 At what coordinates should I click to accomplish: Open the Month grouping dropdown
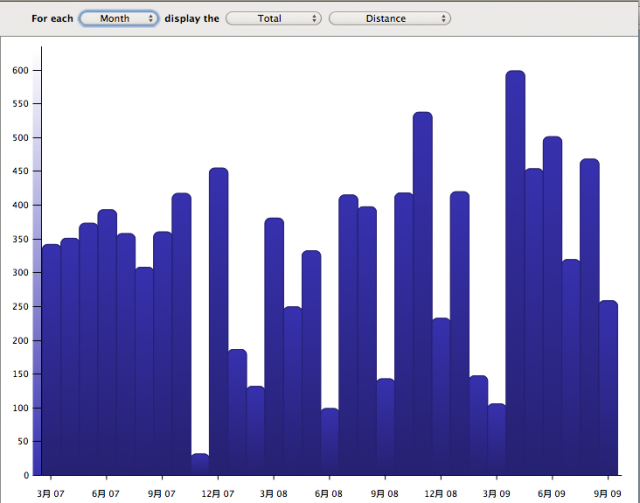click(119, 18)
